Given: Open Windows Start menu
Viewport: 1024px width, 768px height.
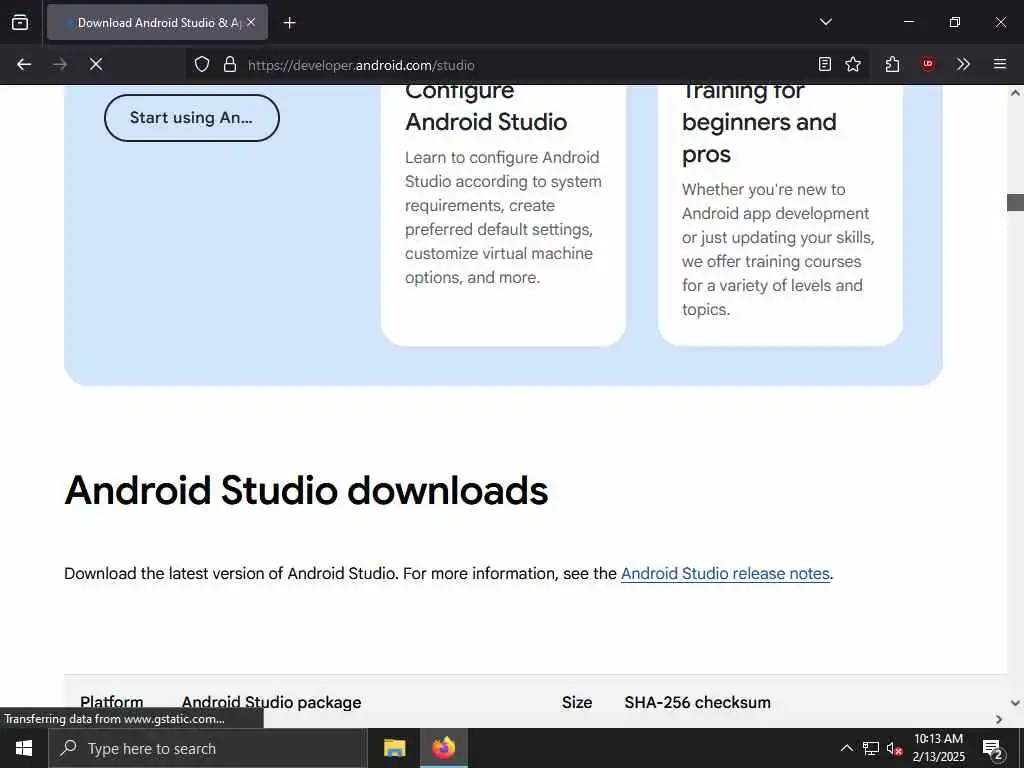Looking at the screenshot, I should point(24,748).
